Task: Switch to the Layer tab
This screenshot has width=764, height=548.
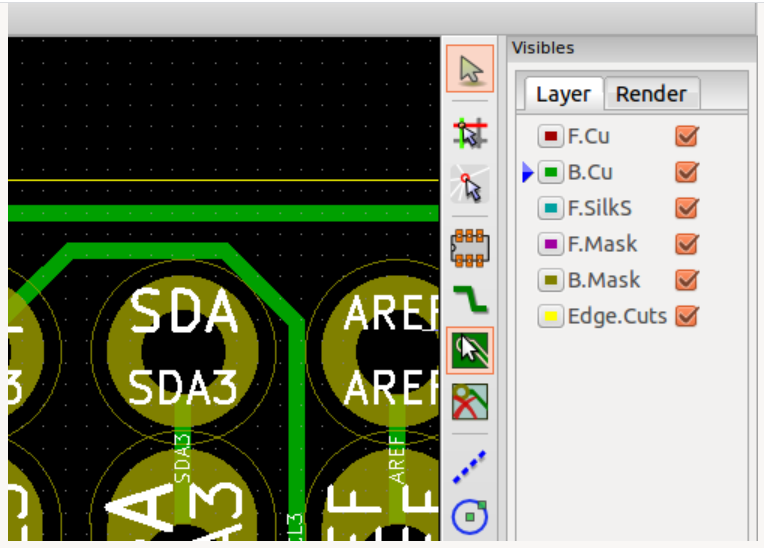Action: pos(564,94)
